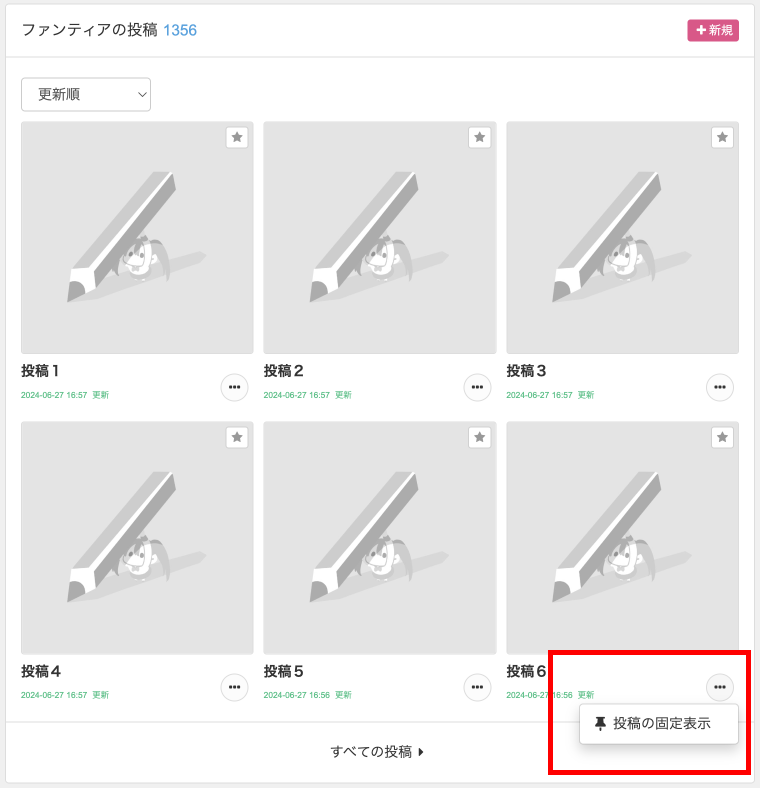Open the three-dot menu for 投稿３
Viewport: 760px width, 788px height.
[x=720, y=387]
